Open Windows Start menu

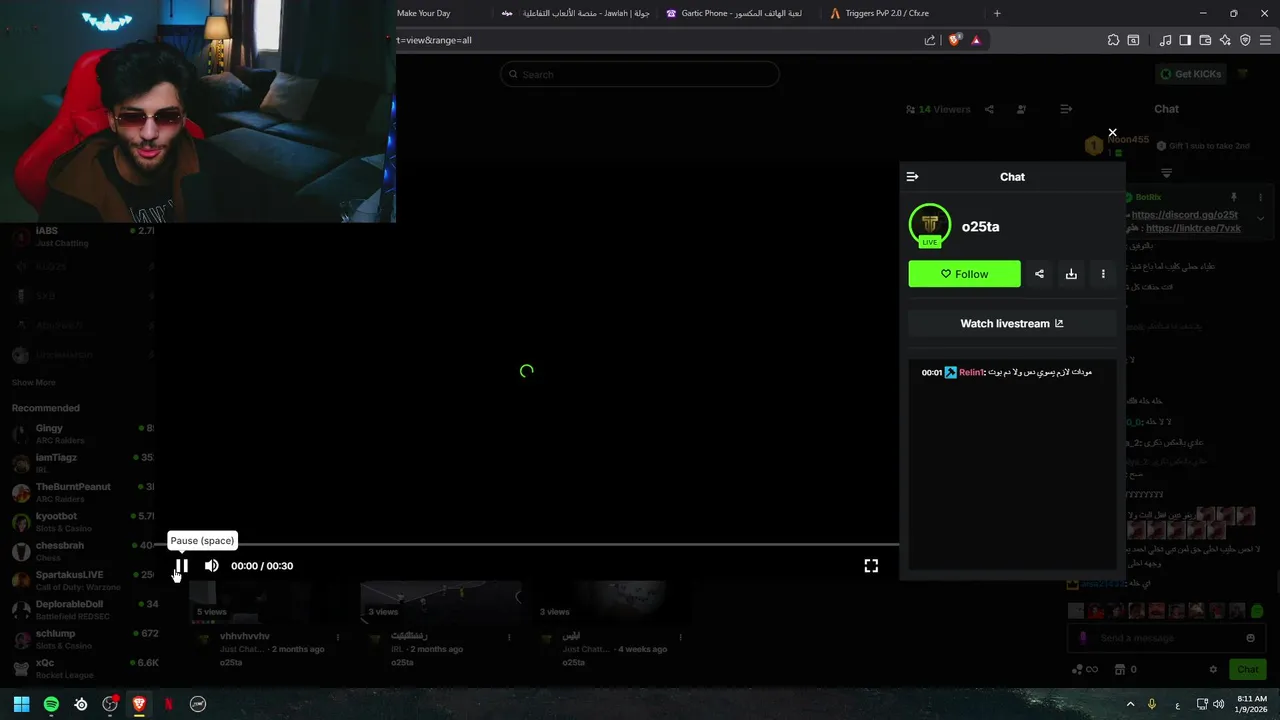pos(21,704)
